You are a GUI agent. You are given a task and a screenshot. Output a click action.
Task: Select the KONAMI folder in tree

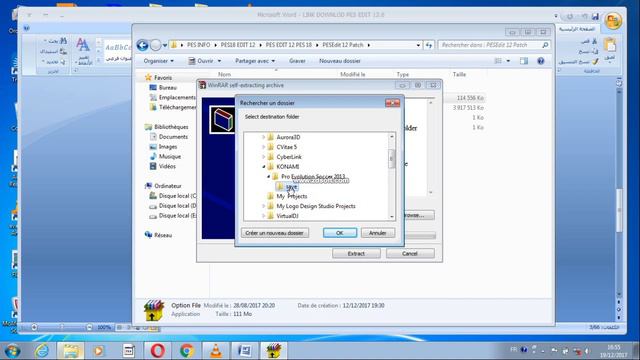click(288, 167)
